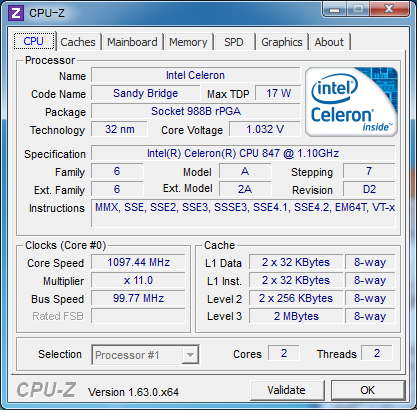Click the Core Voltage value '1.032 V'
Viewport: 417px width, 410px height.
pos(265,129)
